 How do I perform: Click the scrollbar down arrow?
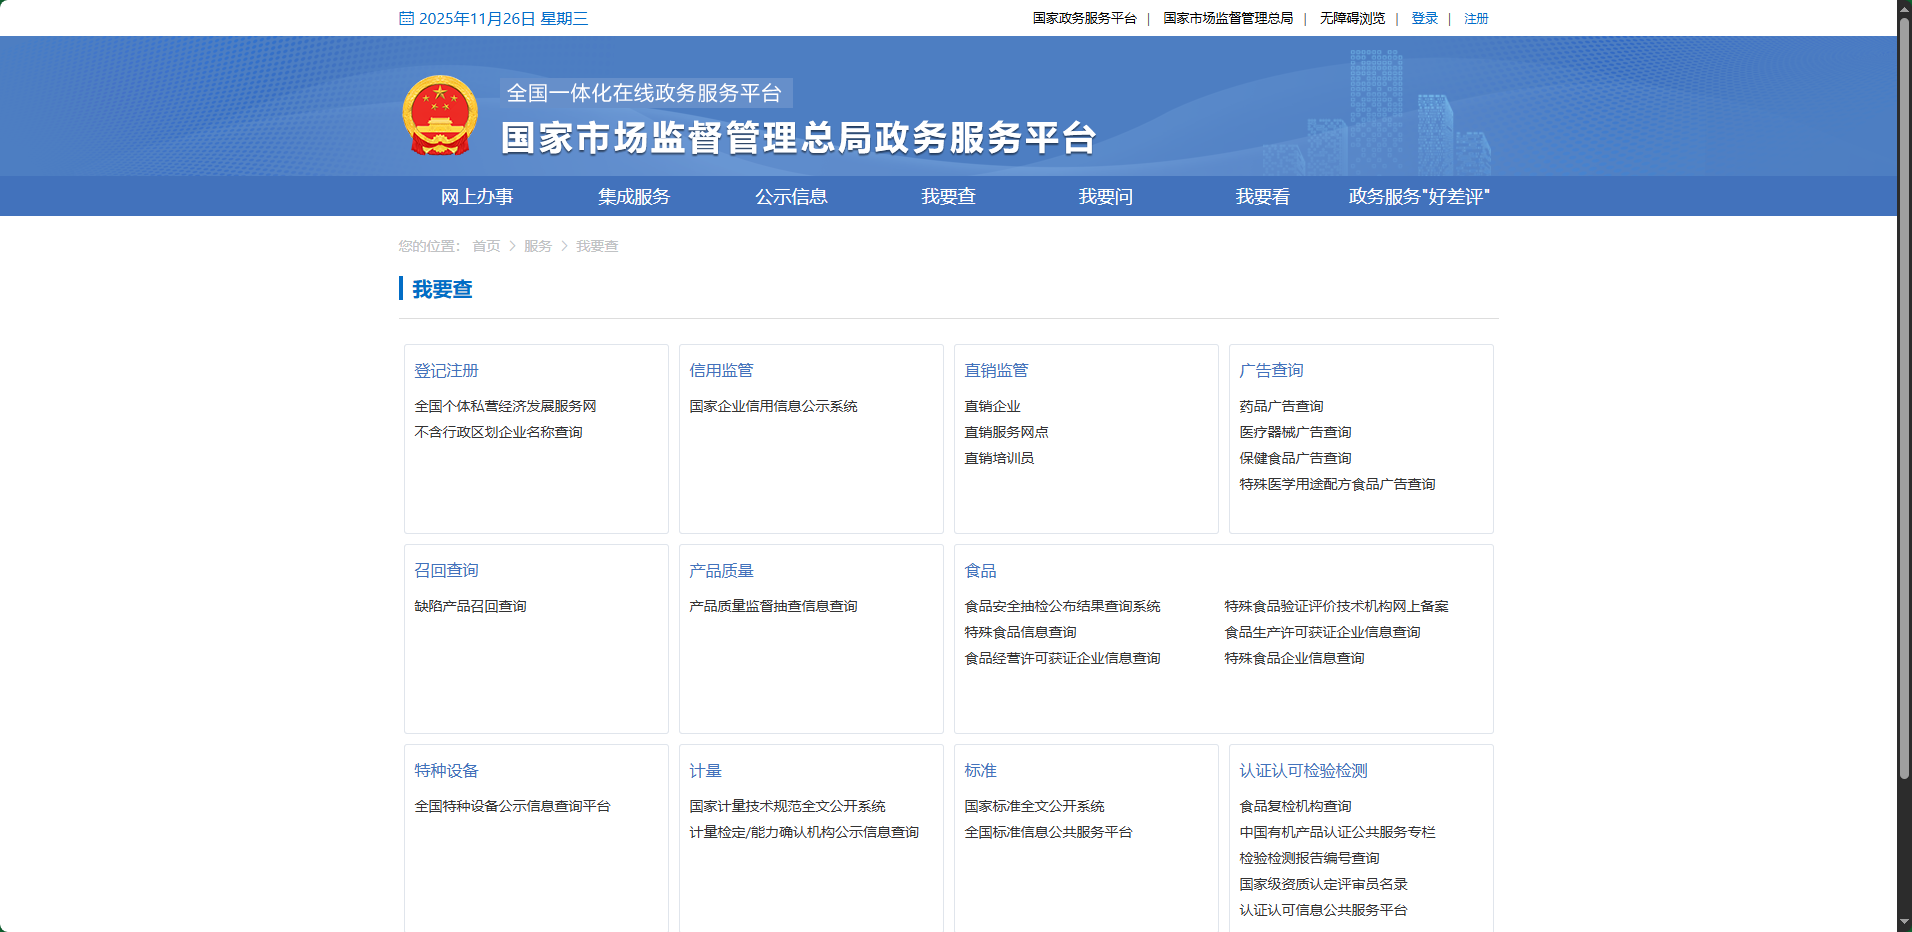pos(1904,923)
